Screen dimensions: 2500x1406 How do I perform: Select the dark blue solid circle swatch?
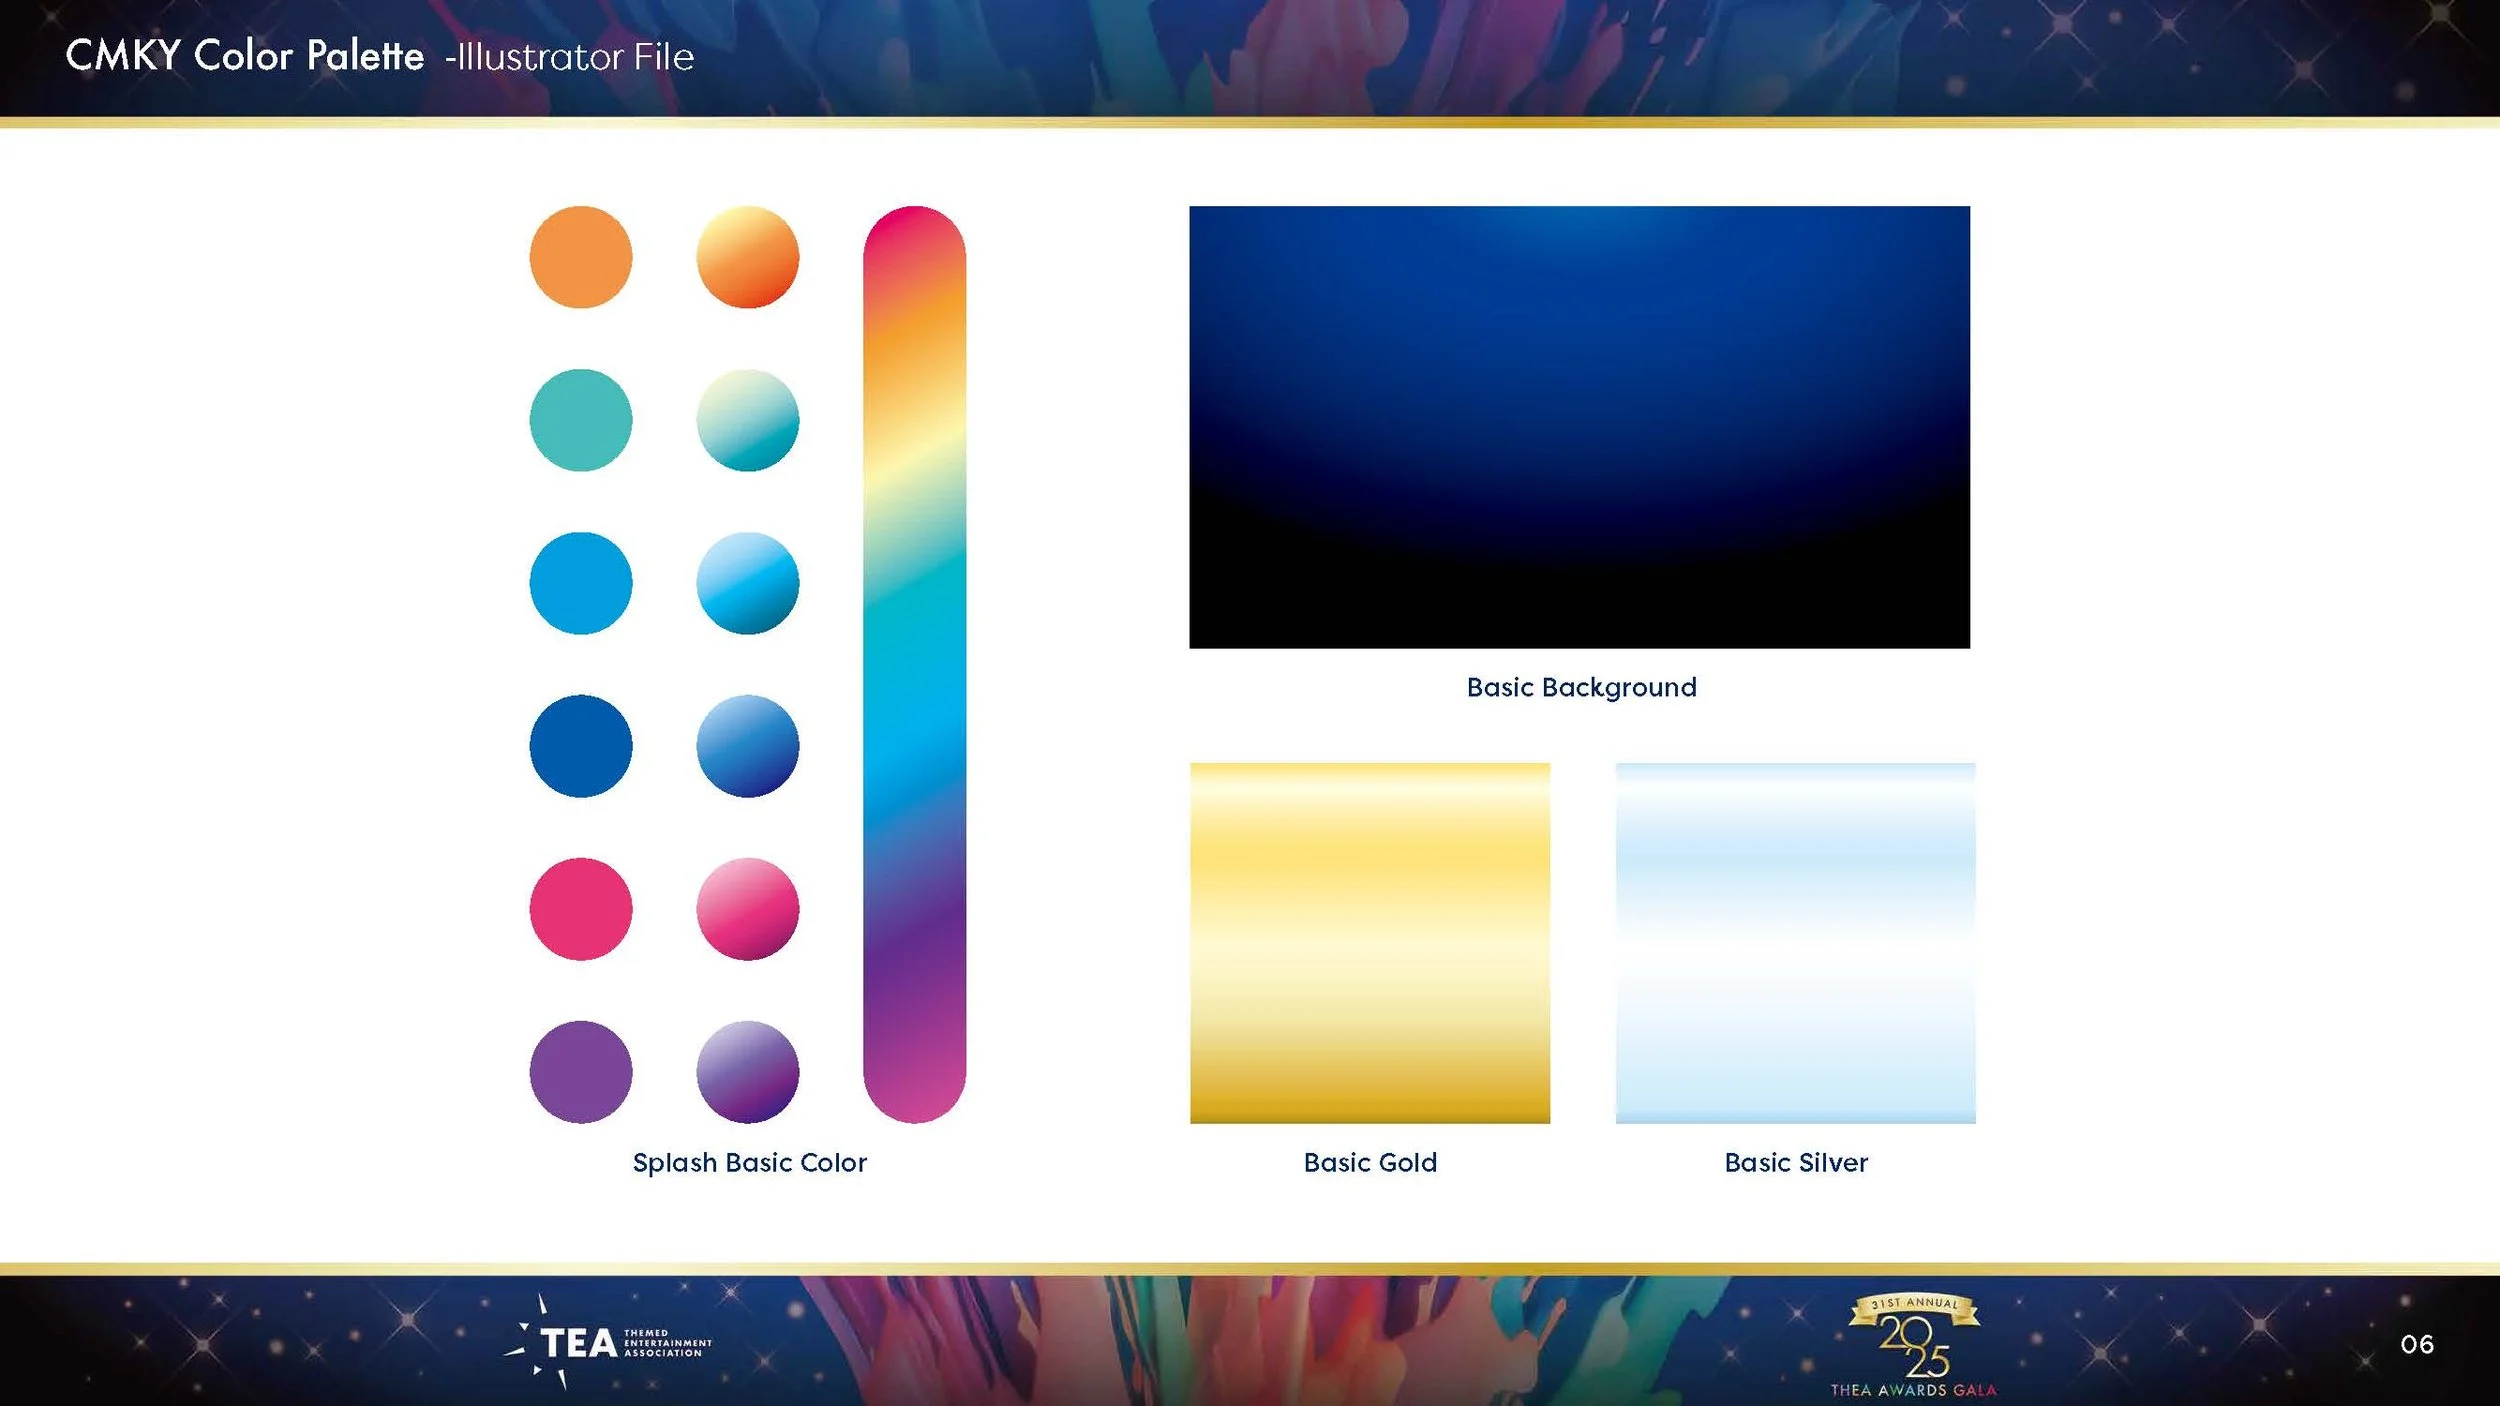click(580, 745)
